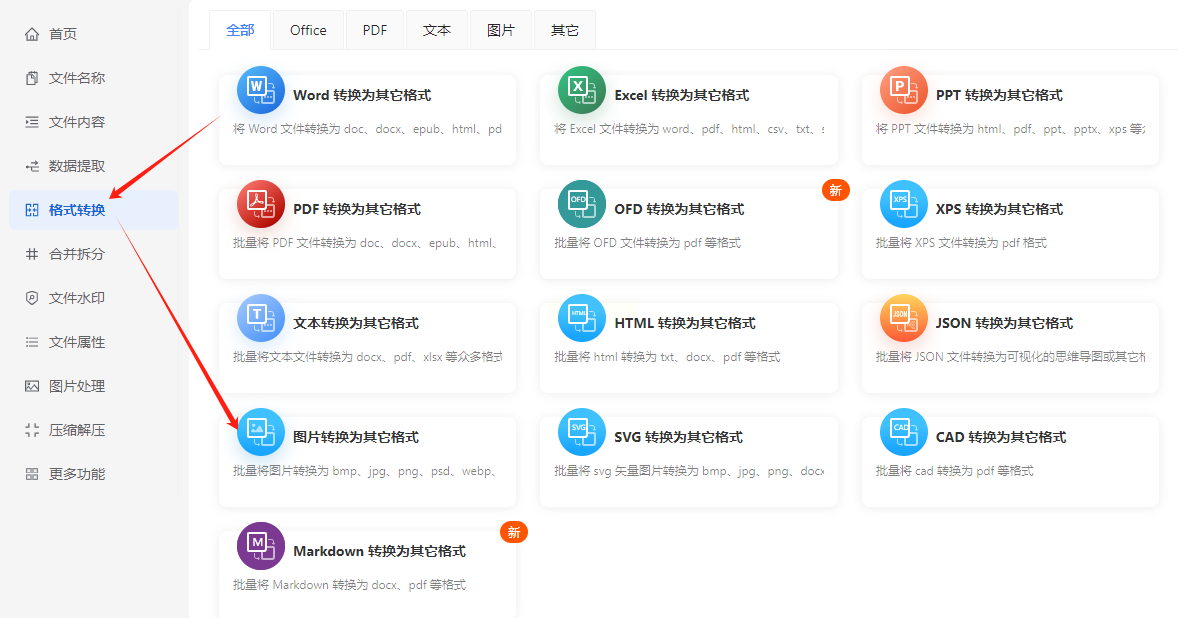Click the orange JSON conversion icon

(x=903, y=319)
